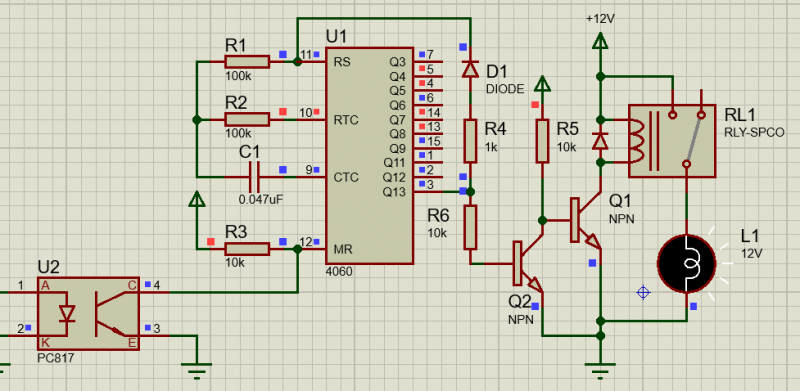Screen dimensions: 800x391
Task: Click resistor R5 10k body
Action: (542, 141)
